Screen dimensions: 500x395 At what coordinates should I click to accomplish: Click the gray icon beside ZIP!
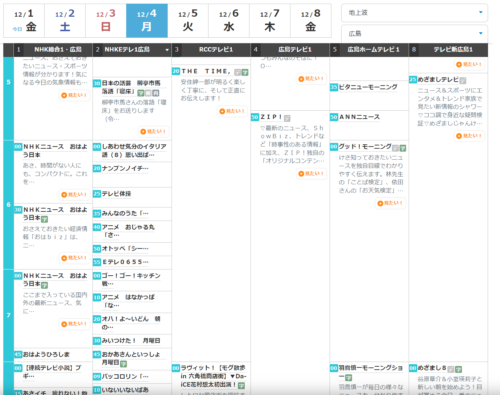point(287,118)
